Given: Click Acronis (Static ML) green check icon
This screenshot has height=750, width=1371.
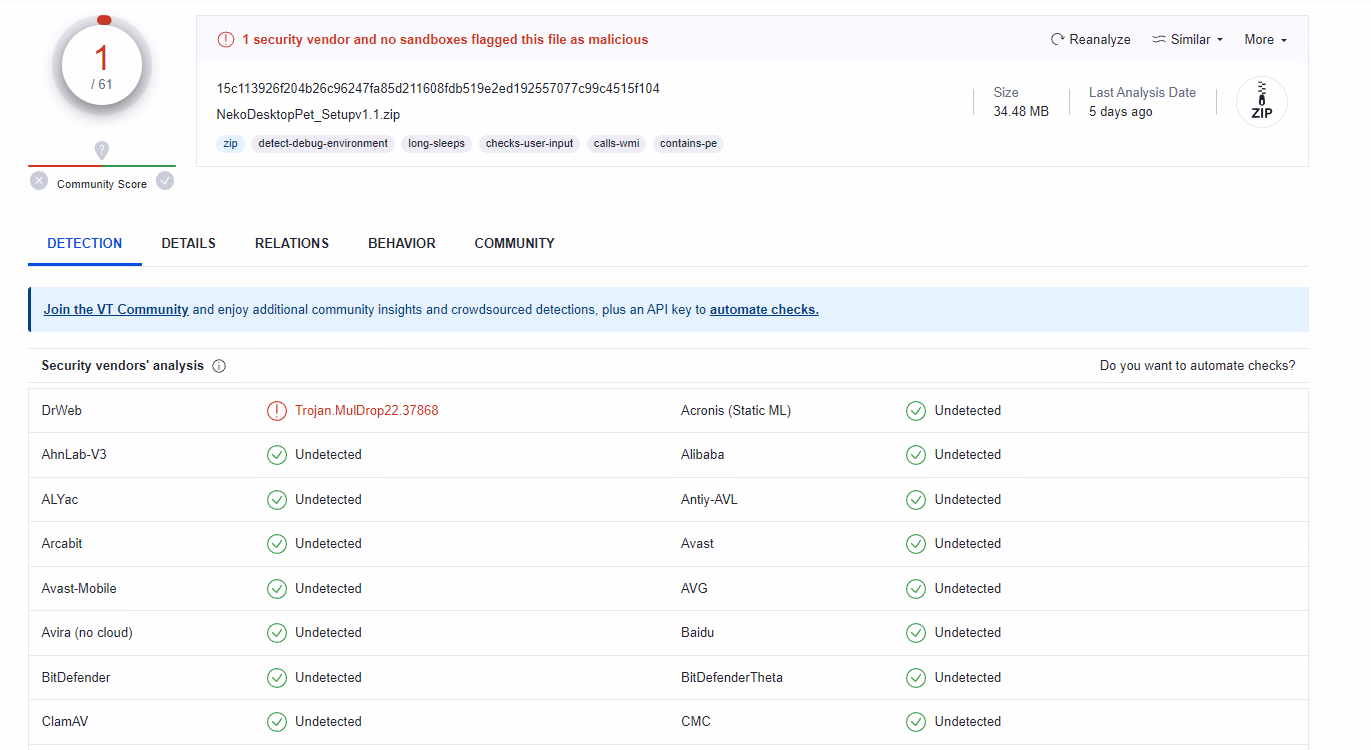Looking at the screenshot, I should click(x=916, y=411).
